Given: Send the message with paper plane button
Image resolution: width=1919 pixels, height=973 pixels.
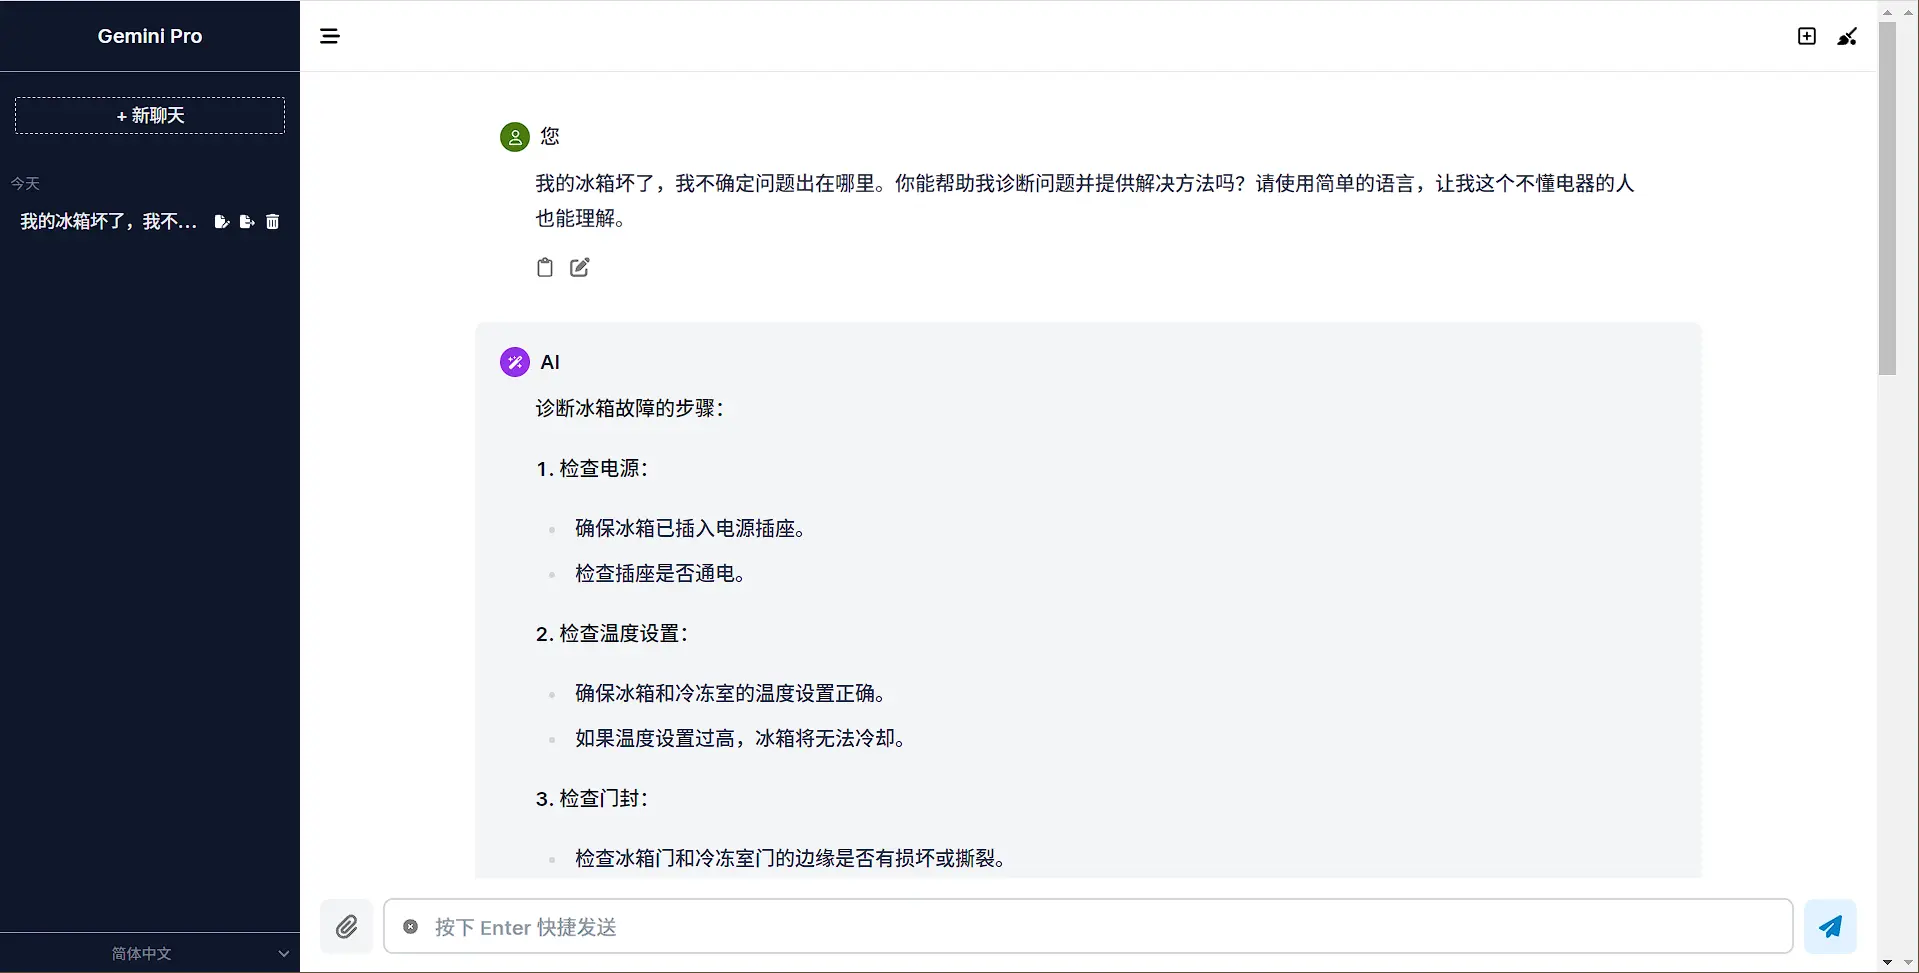Looking at the screenshot, I should pyautogui.click(x=1830, y=927).
